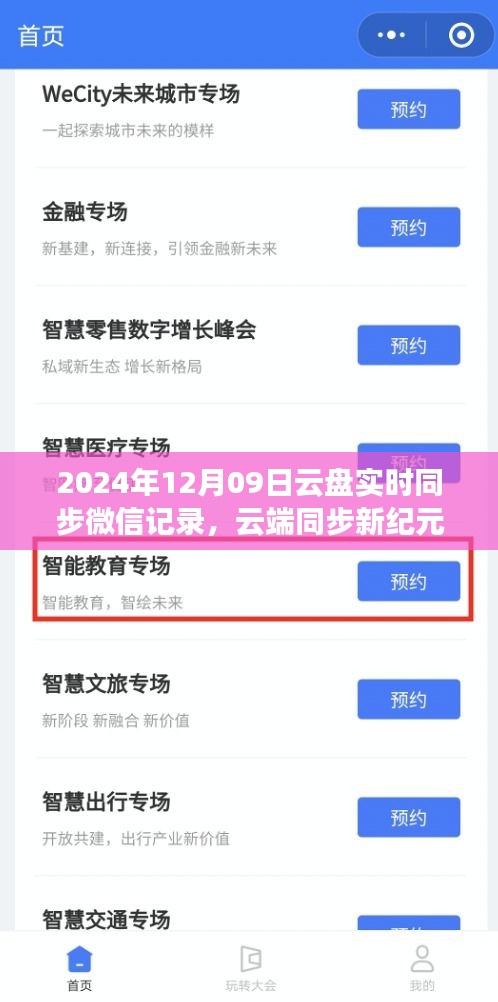This screenshot has width=498, height=1002.
Task: Reserve the 智慧零售数字增长峰会 session
Action: (x=409, y=345)
